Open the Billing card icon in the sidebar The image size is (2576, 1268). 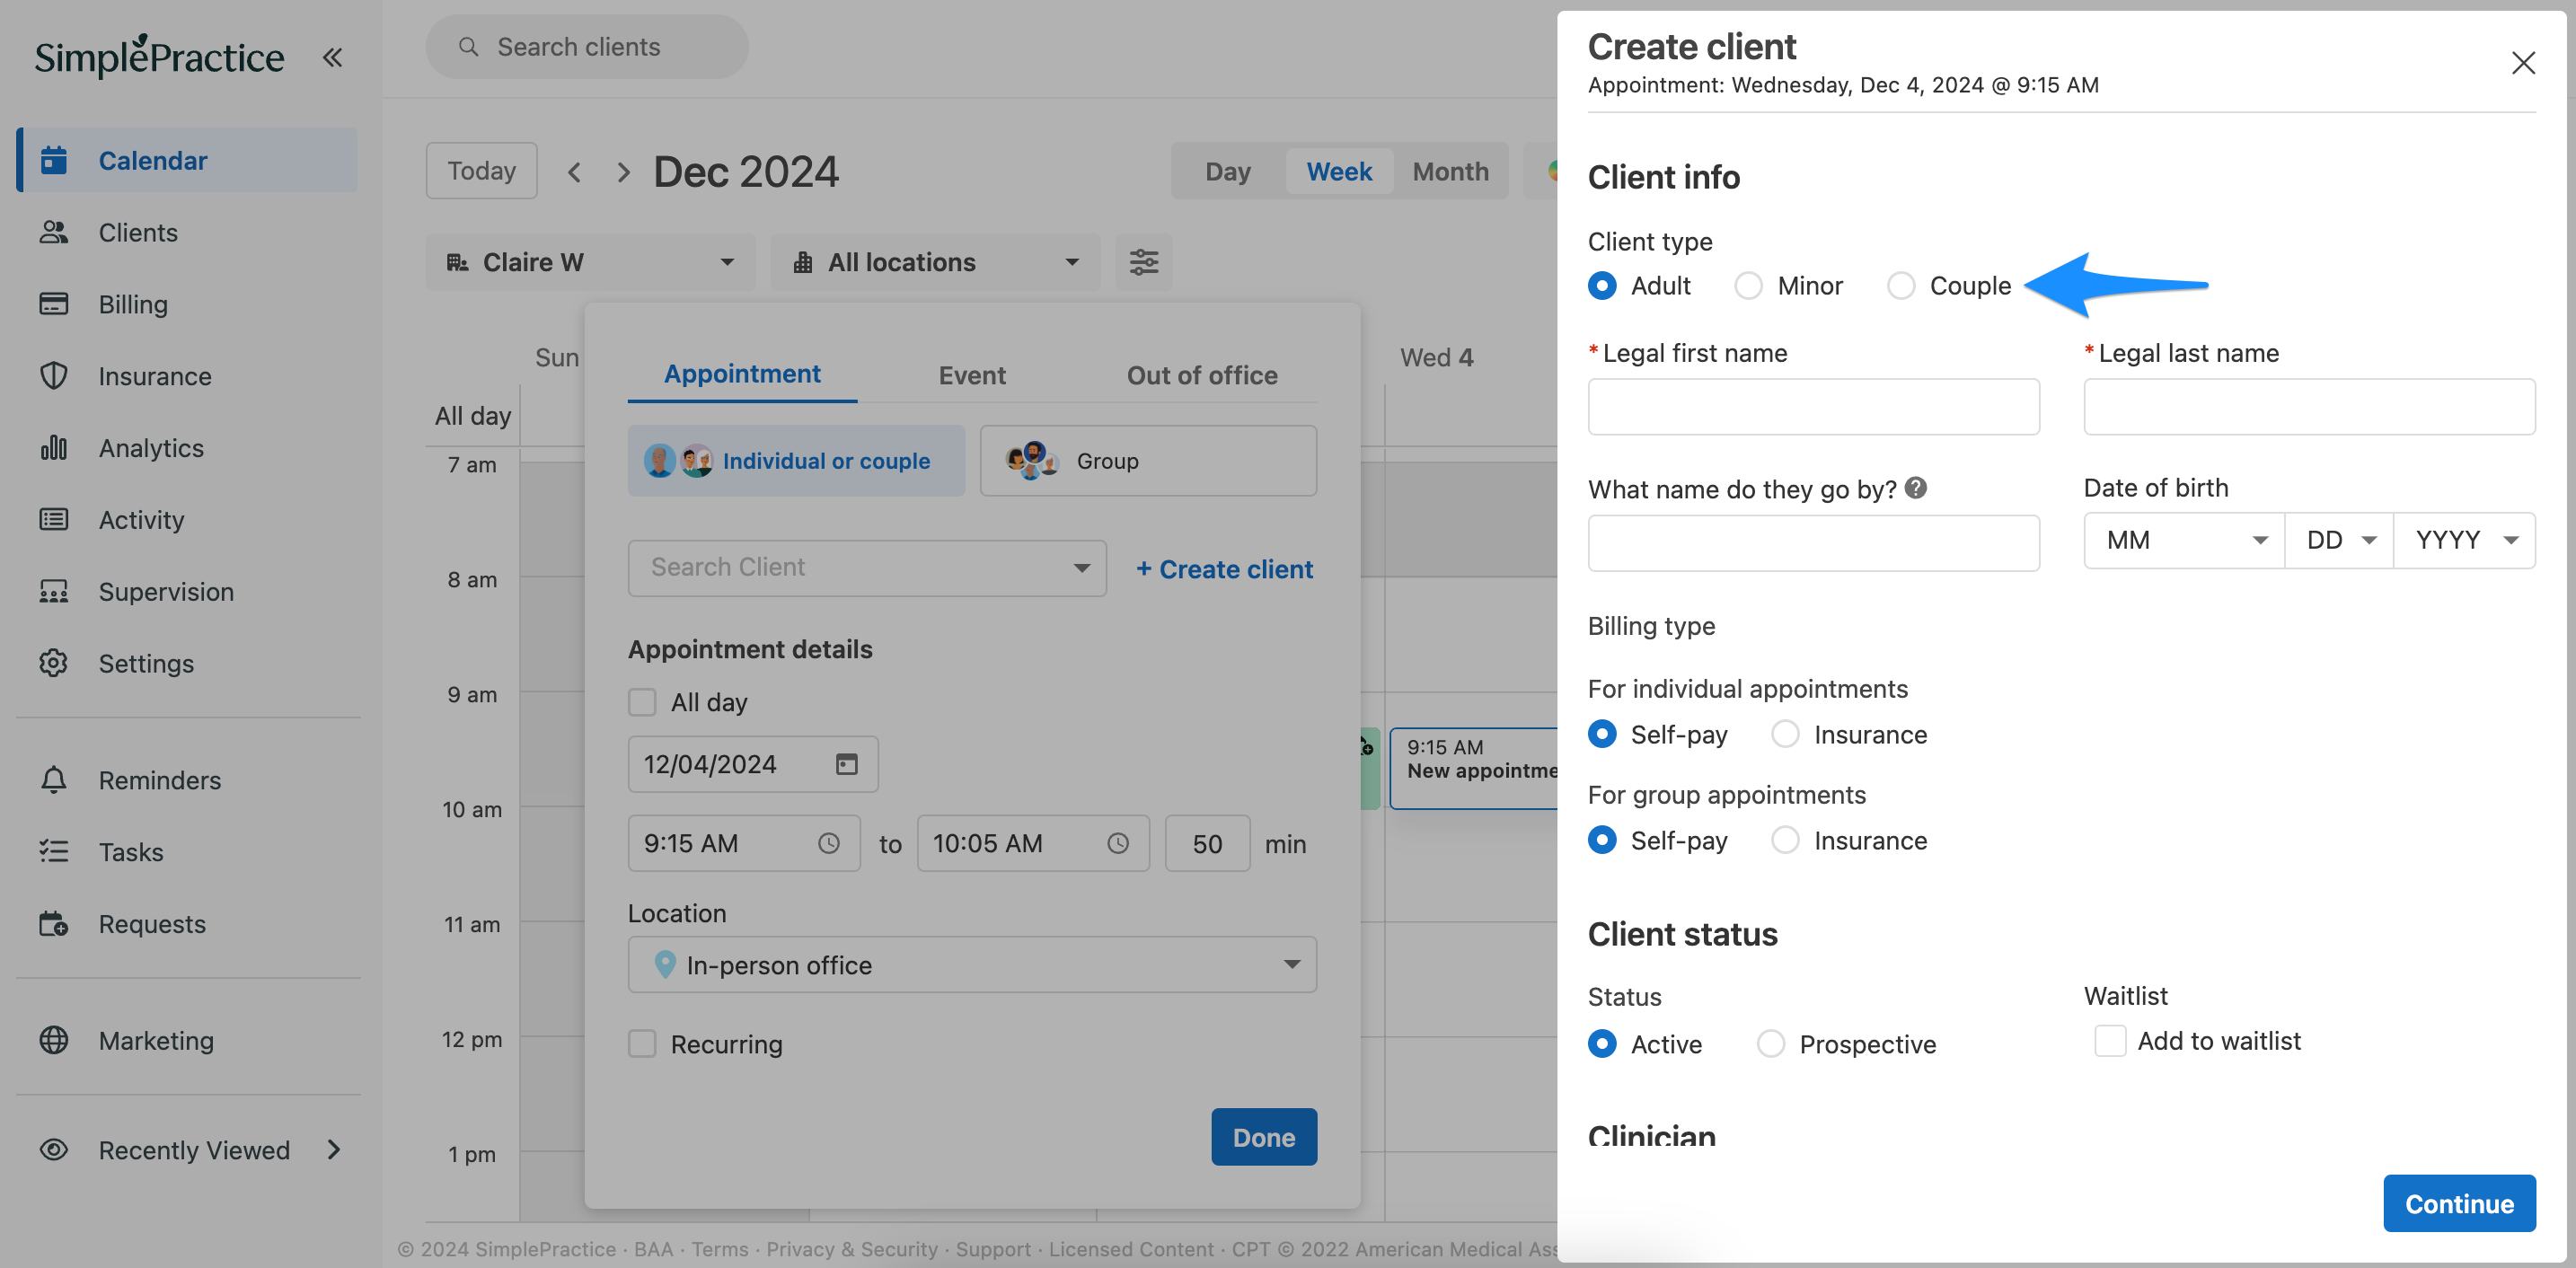pos(54,304)
